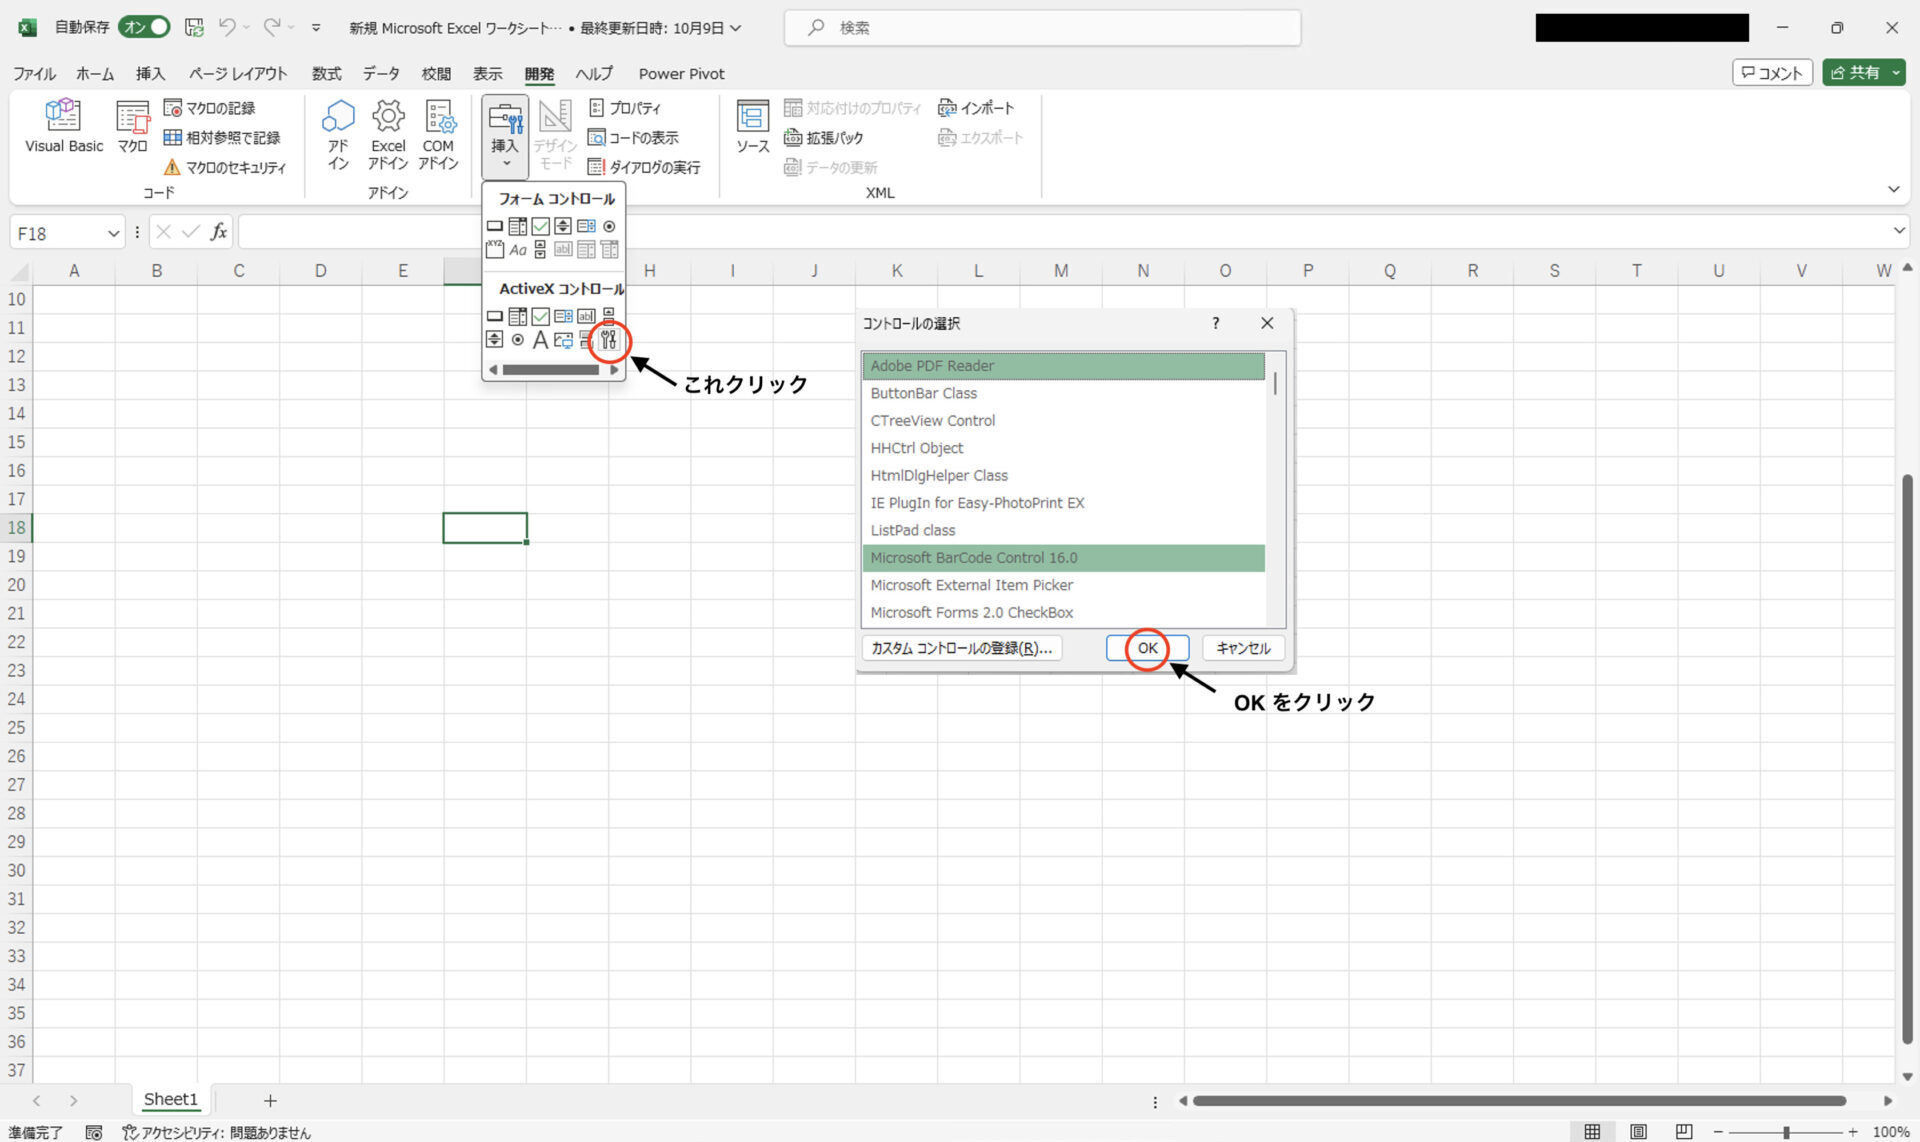Open XML 拡張パック

[x=823, y=138]
